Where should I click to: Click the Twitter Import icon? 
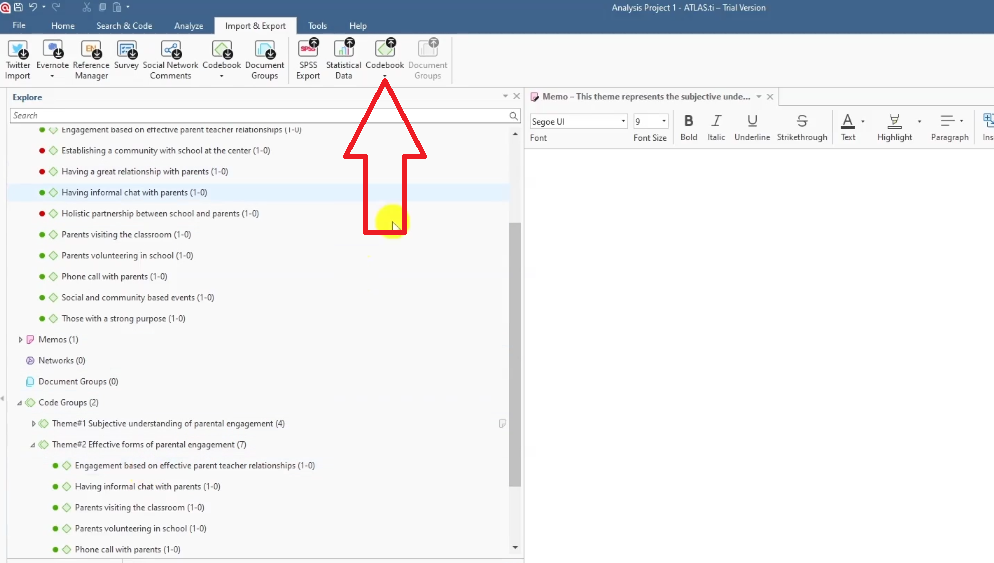[18, 50]
